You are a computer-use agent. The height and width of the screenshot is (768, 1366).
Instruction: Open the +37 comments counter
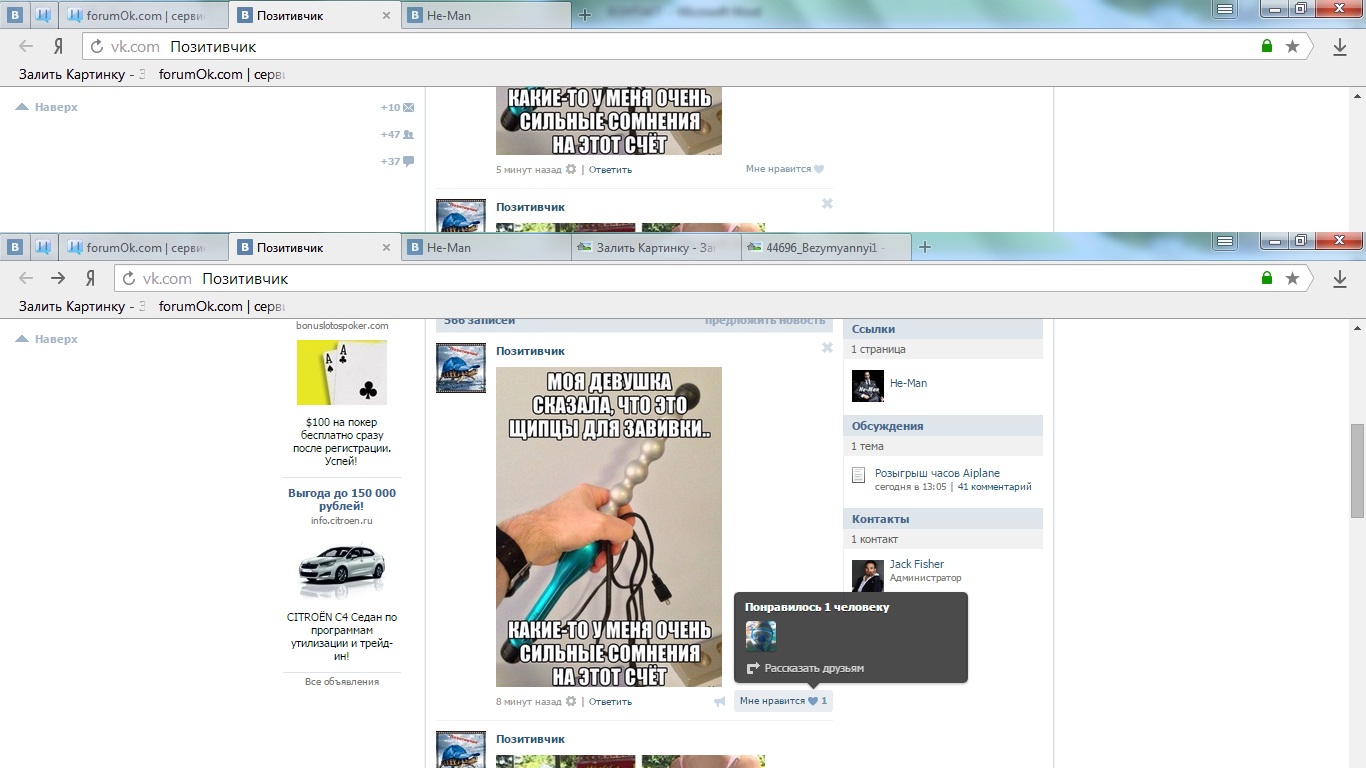pyautogui.click(x=398, y=161)
